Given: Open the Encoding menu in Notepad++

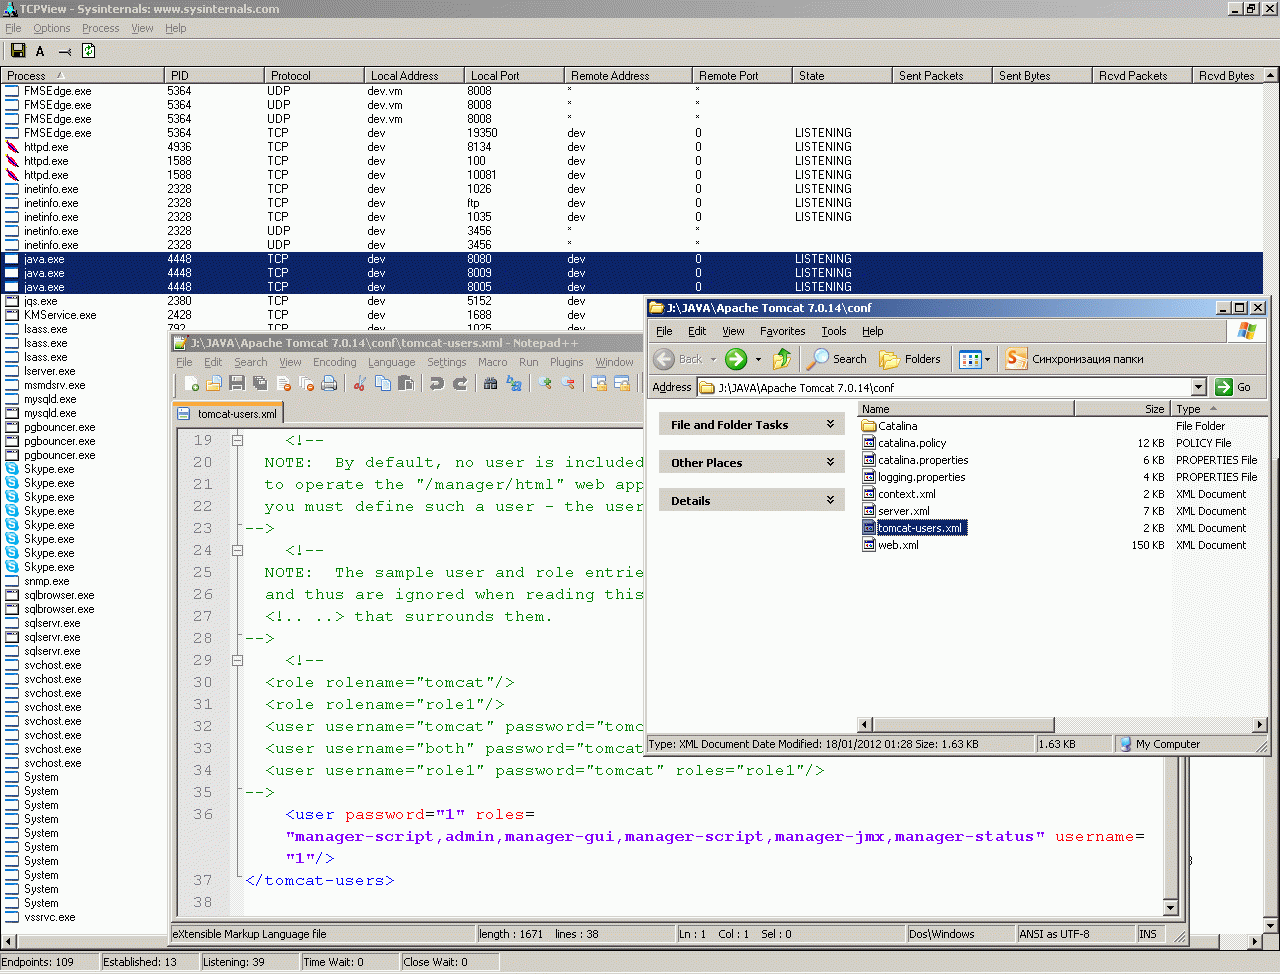Looking at the screenshot, I should click(x=334, y=362).
